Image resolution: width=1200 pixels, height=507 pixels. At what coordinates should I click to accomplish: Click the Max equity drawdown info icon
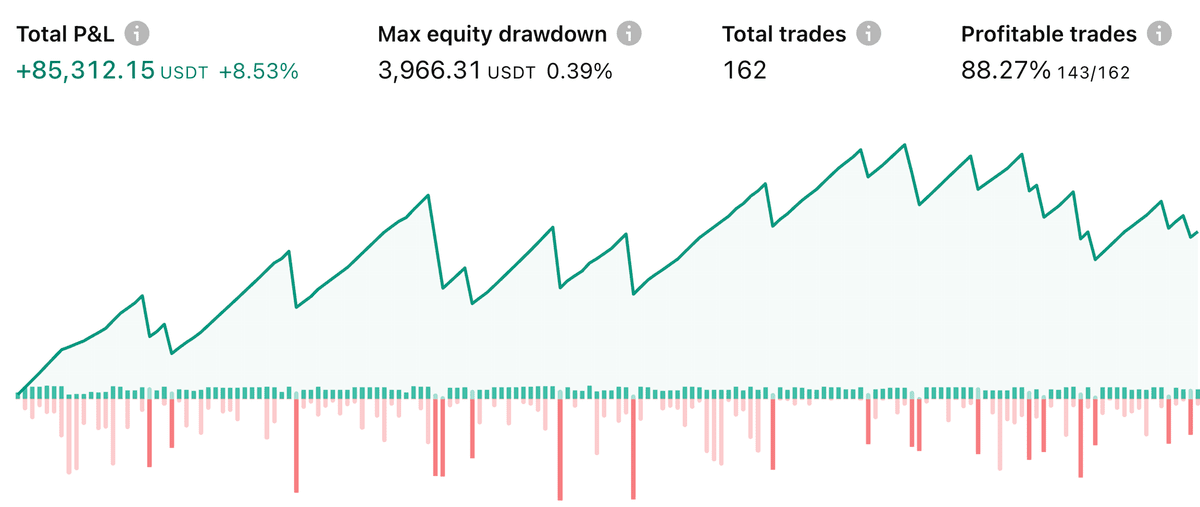click(x=629, y=34)
